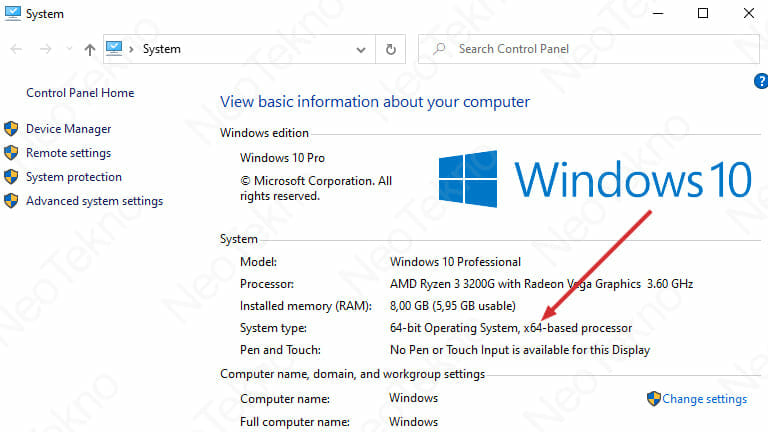Open Remote settings link
This screenshot has height=432, width=768.
tap(69, 153)
